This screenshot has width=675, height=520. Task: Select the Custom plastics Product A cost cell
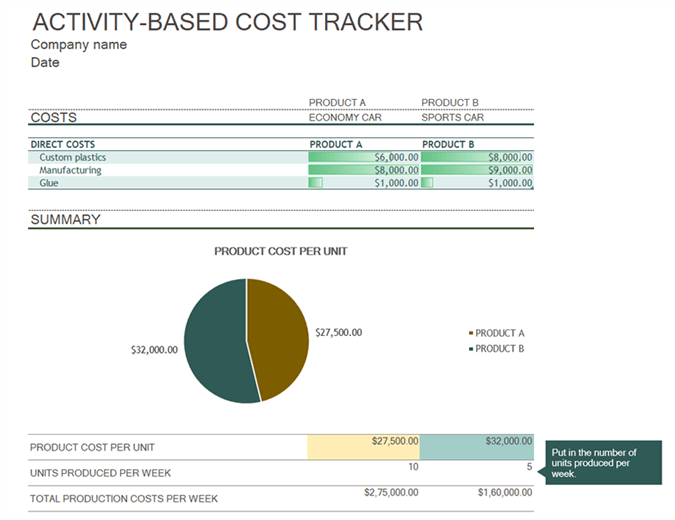(x=364, y=157)
